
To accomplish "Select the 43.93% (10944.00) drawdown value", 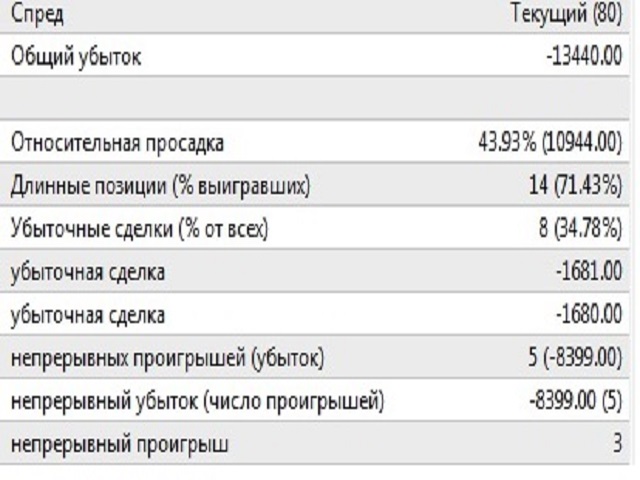I will pos(550,143).
